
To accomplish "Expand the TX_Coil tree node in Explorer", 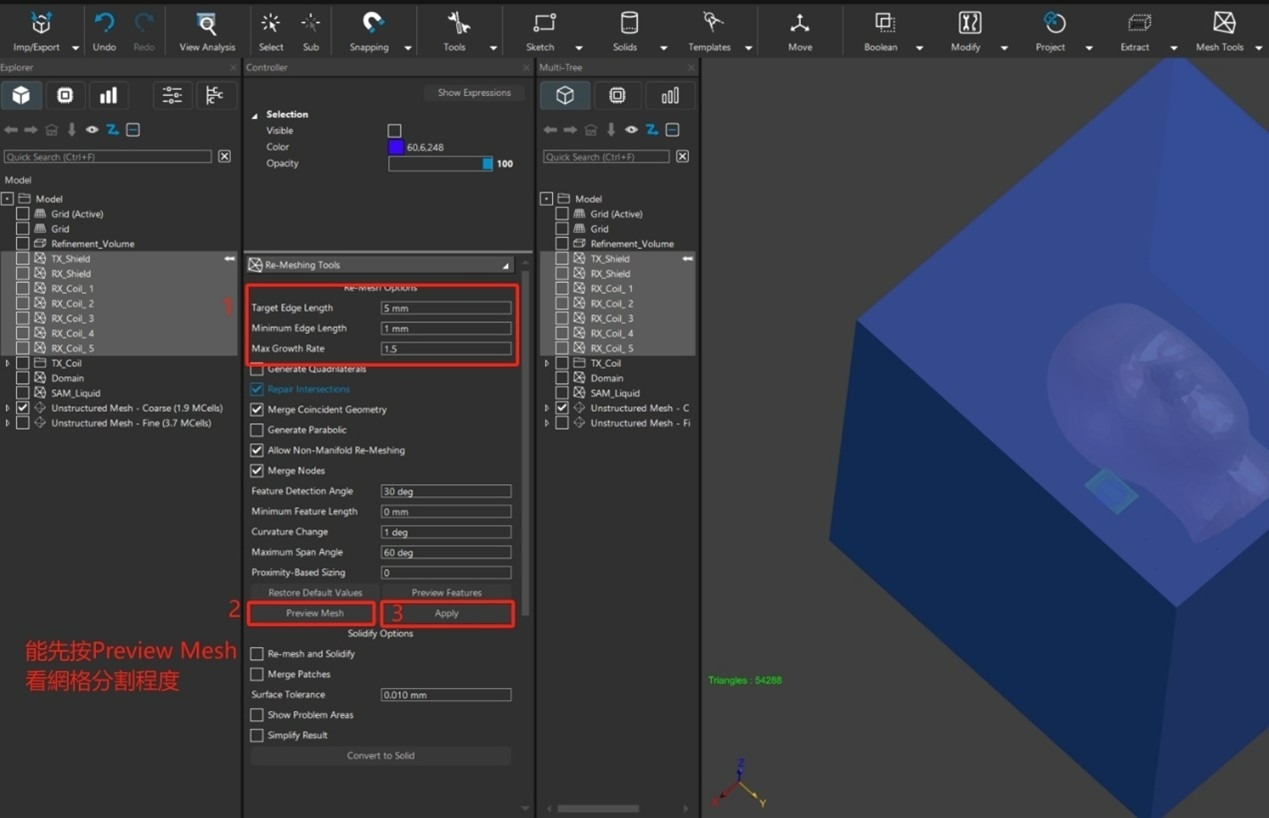I will coord(8,363).
